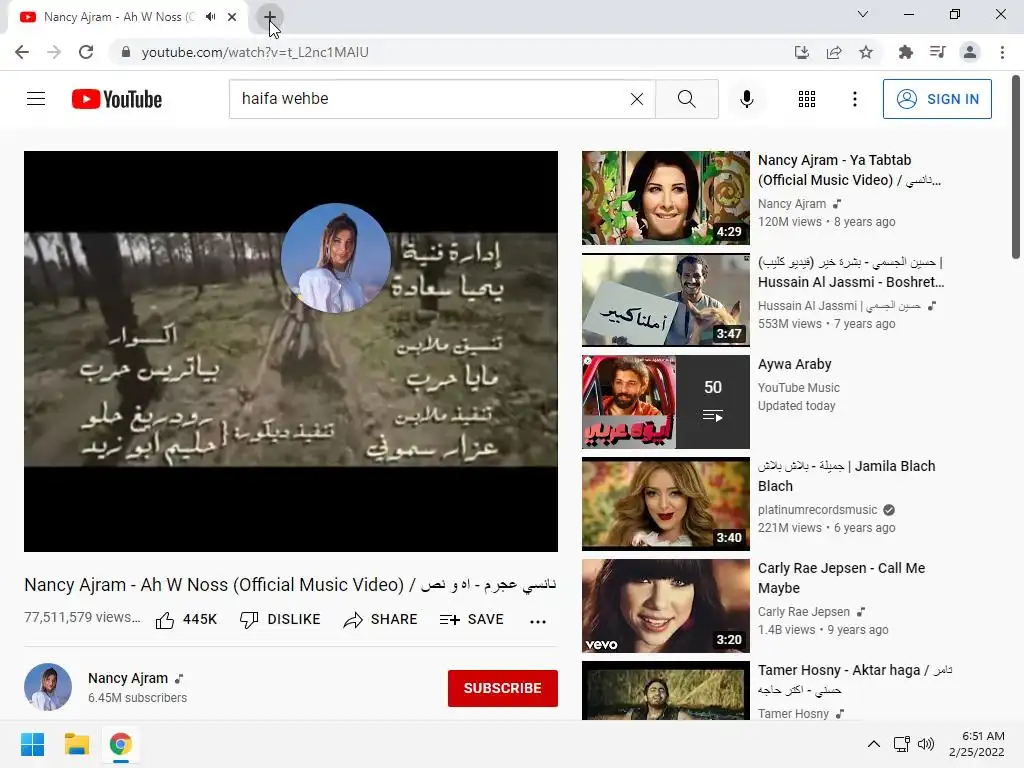Screen dimensions: 1024x768
Task: Open Aywa Araby playlist thumbnail
Action: point(665,402)
